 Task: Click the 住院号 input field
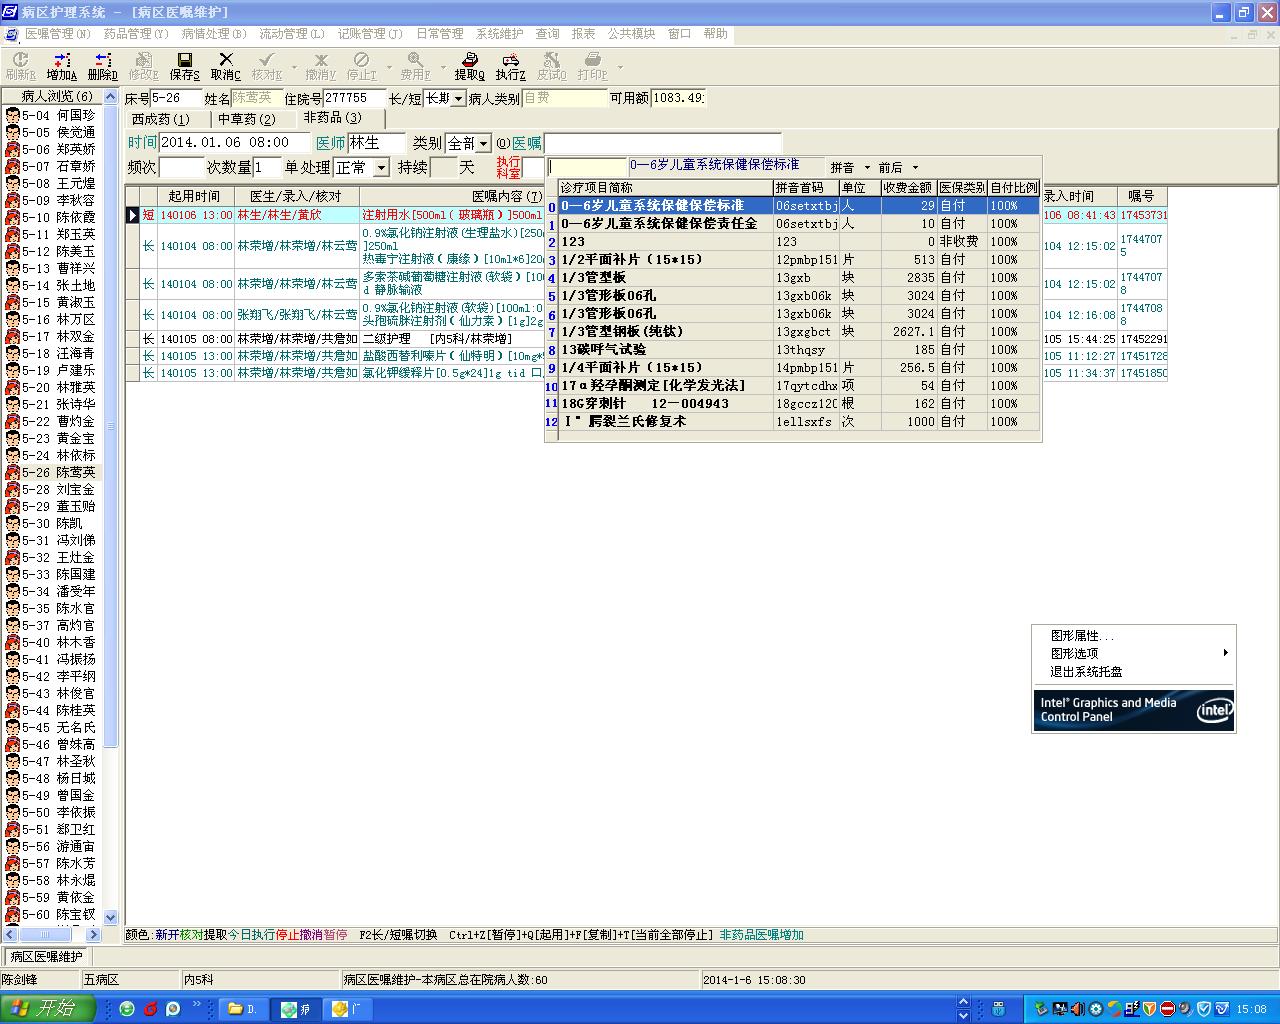[354, 98]
